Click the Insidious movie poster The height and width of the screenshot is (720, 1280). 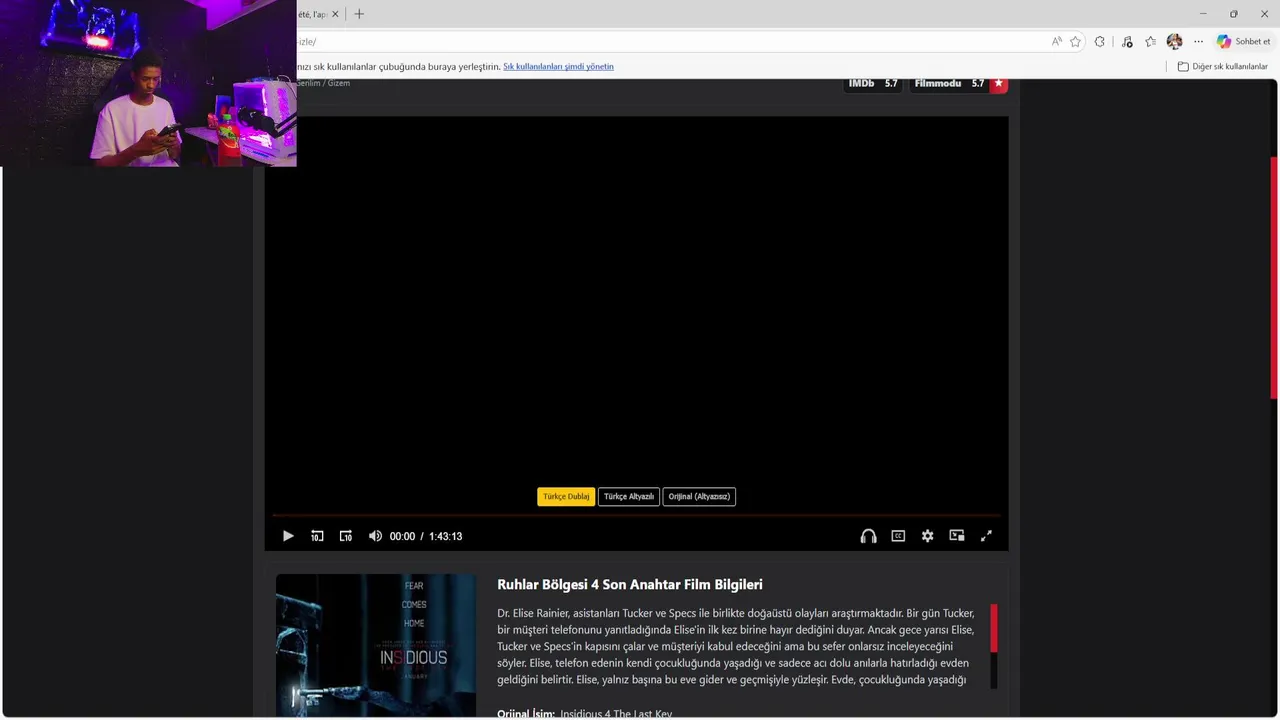[376, 646]
